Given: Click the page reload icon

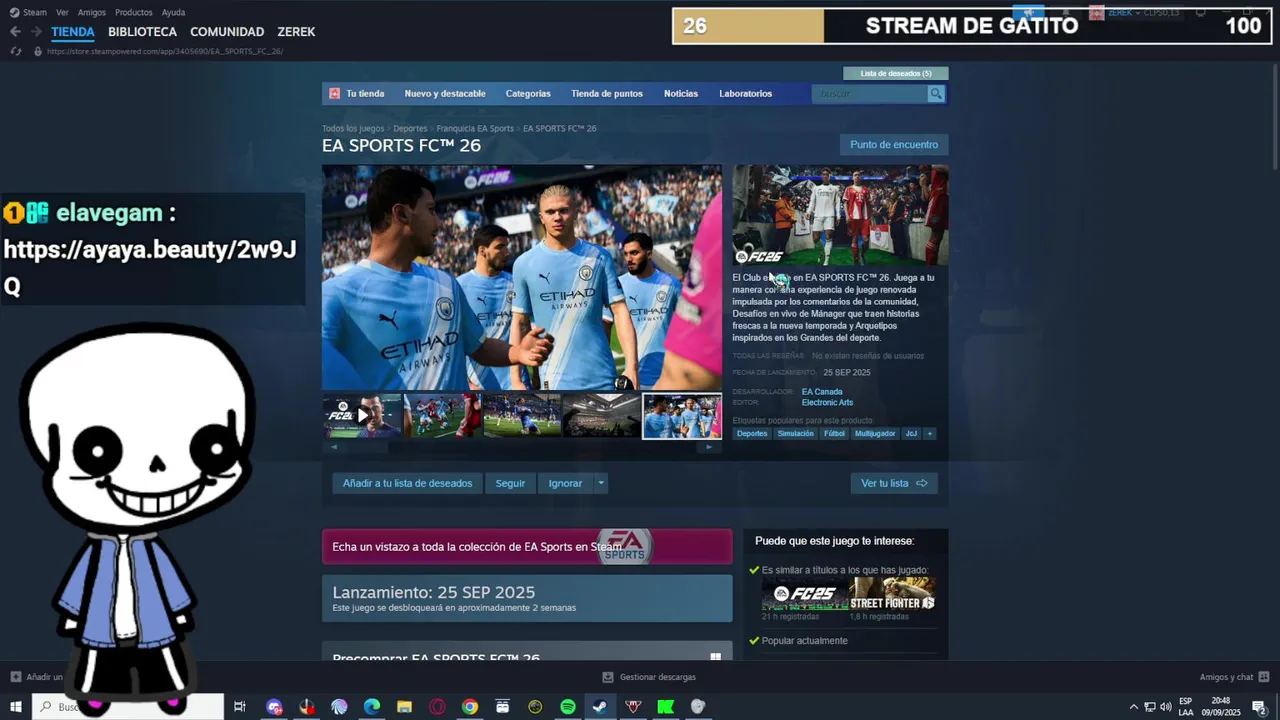Looking at the screenshot, I should [16, 51].
